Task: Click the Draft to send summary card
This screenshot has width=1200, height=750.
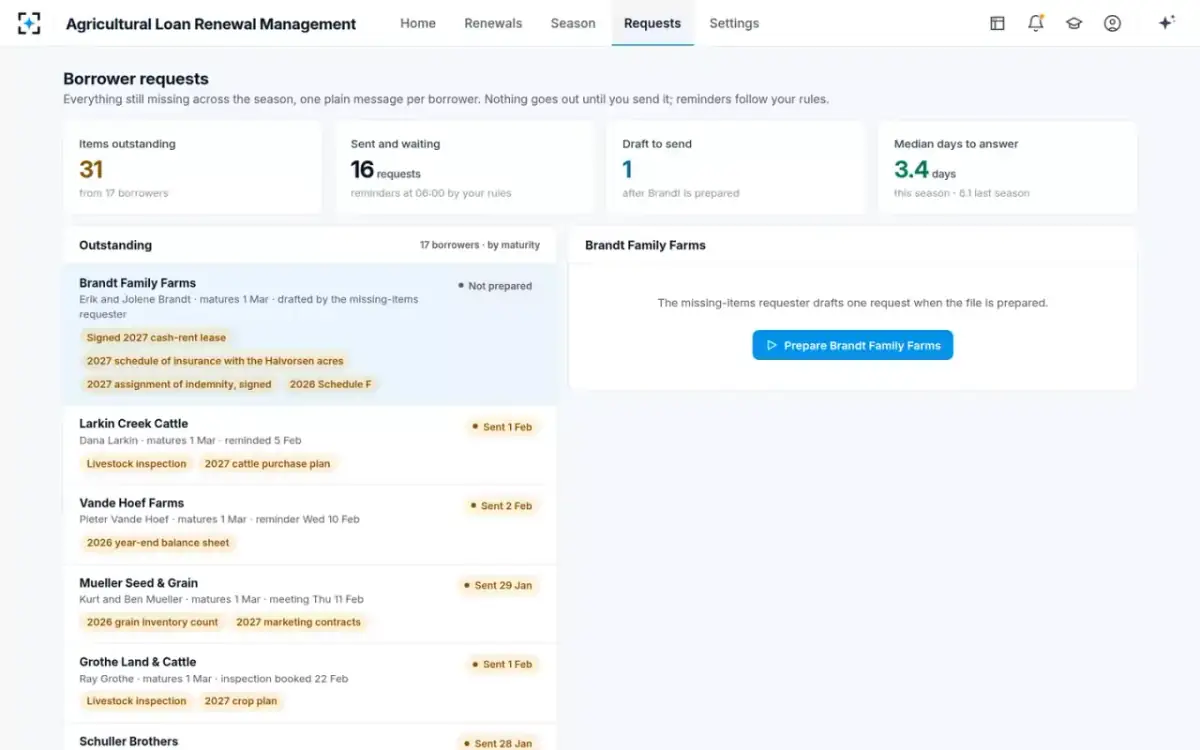Action: pos(736,168)
